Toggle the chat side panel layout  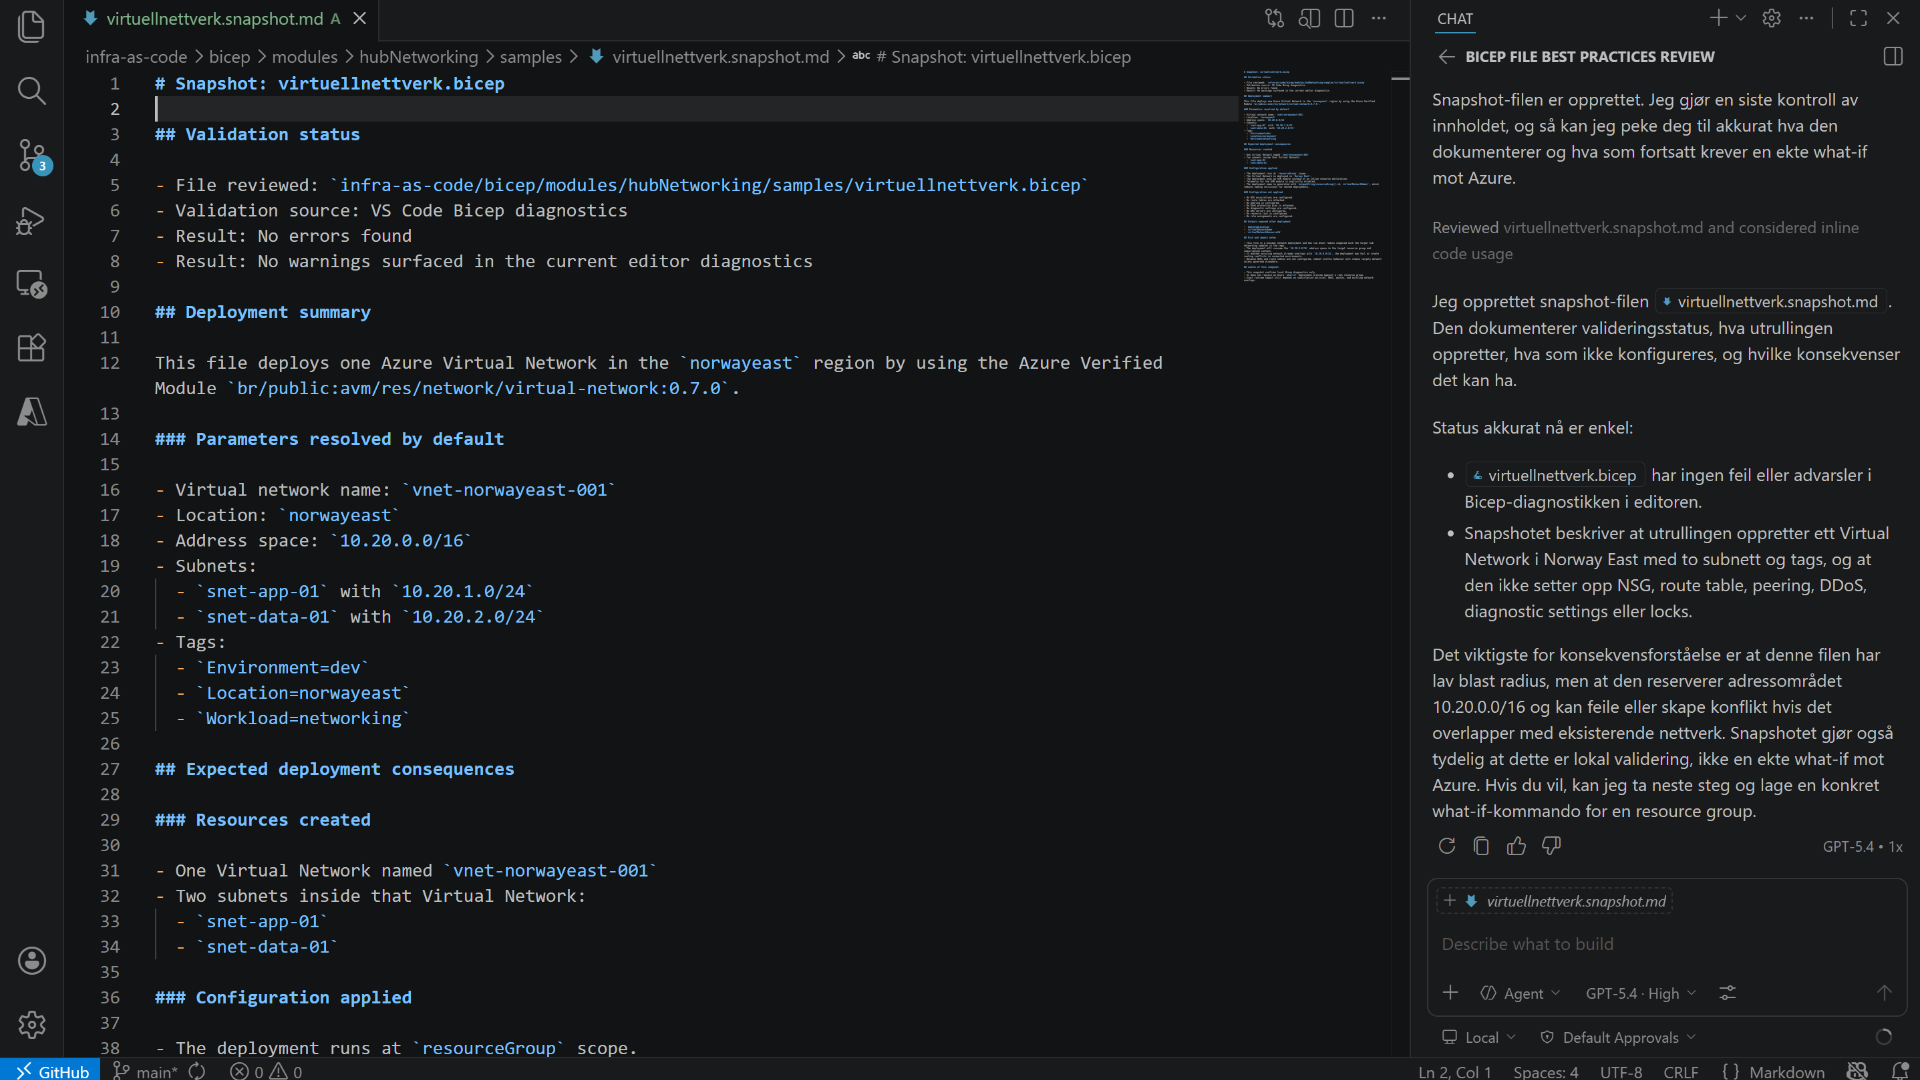point(1892,57)
